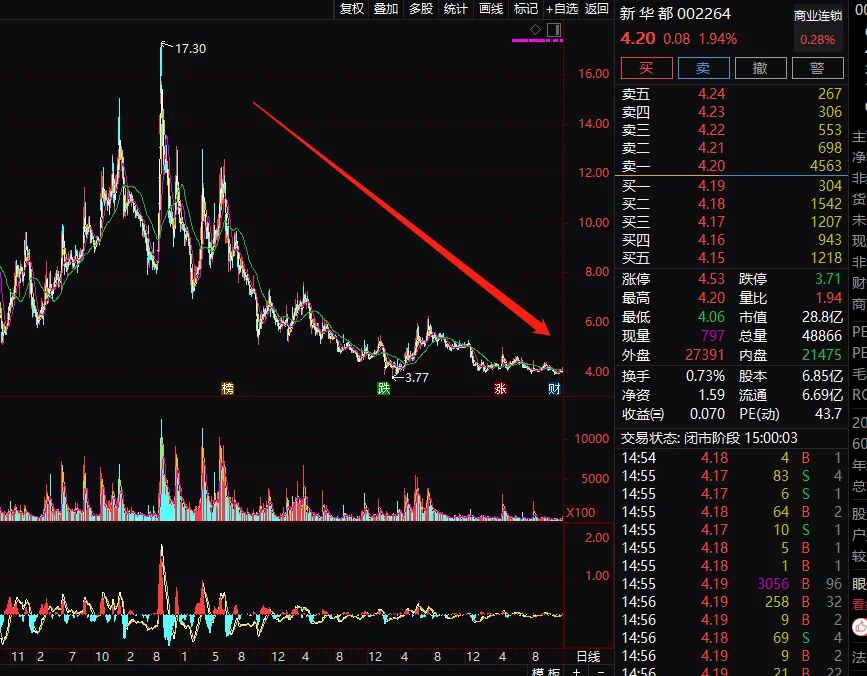Click the stock title 新华都 002264
867x676 pixels.
(675, 13)
